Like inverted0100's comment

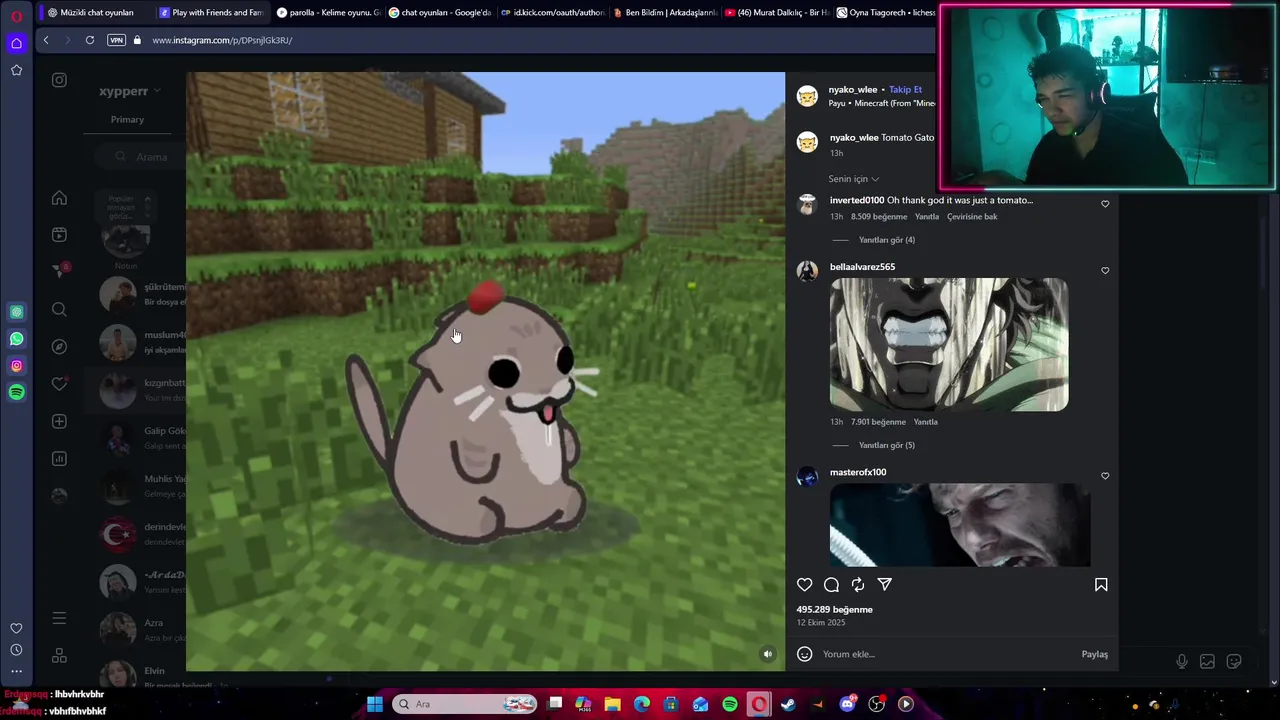(1105, 204)
